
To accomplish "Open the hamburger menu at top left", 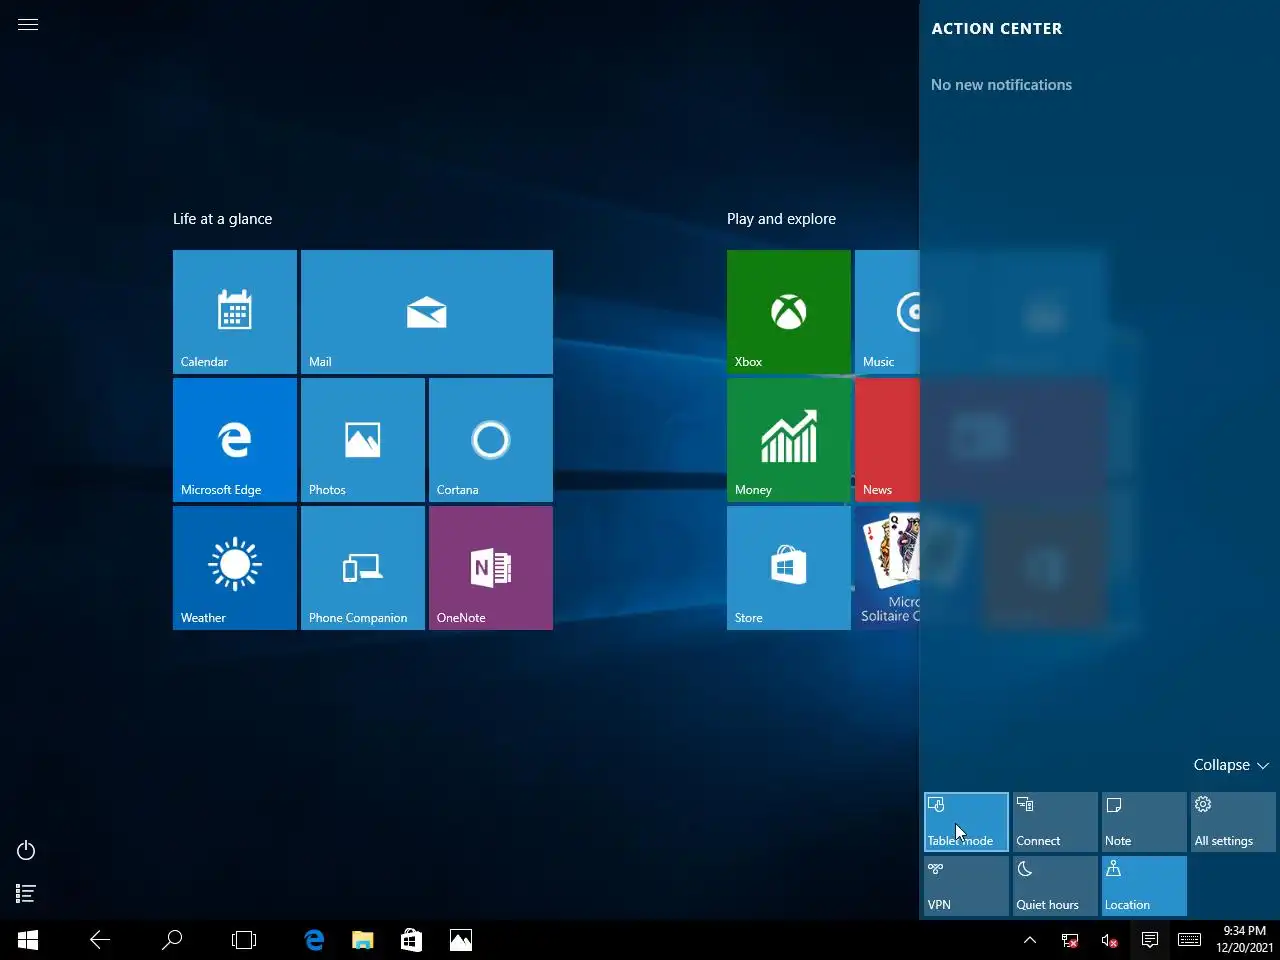I will coord(28,25).
